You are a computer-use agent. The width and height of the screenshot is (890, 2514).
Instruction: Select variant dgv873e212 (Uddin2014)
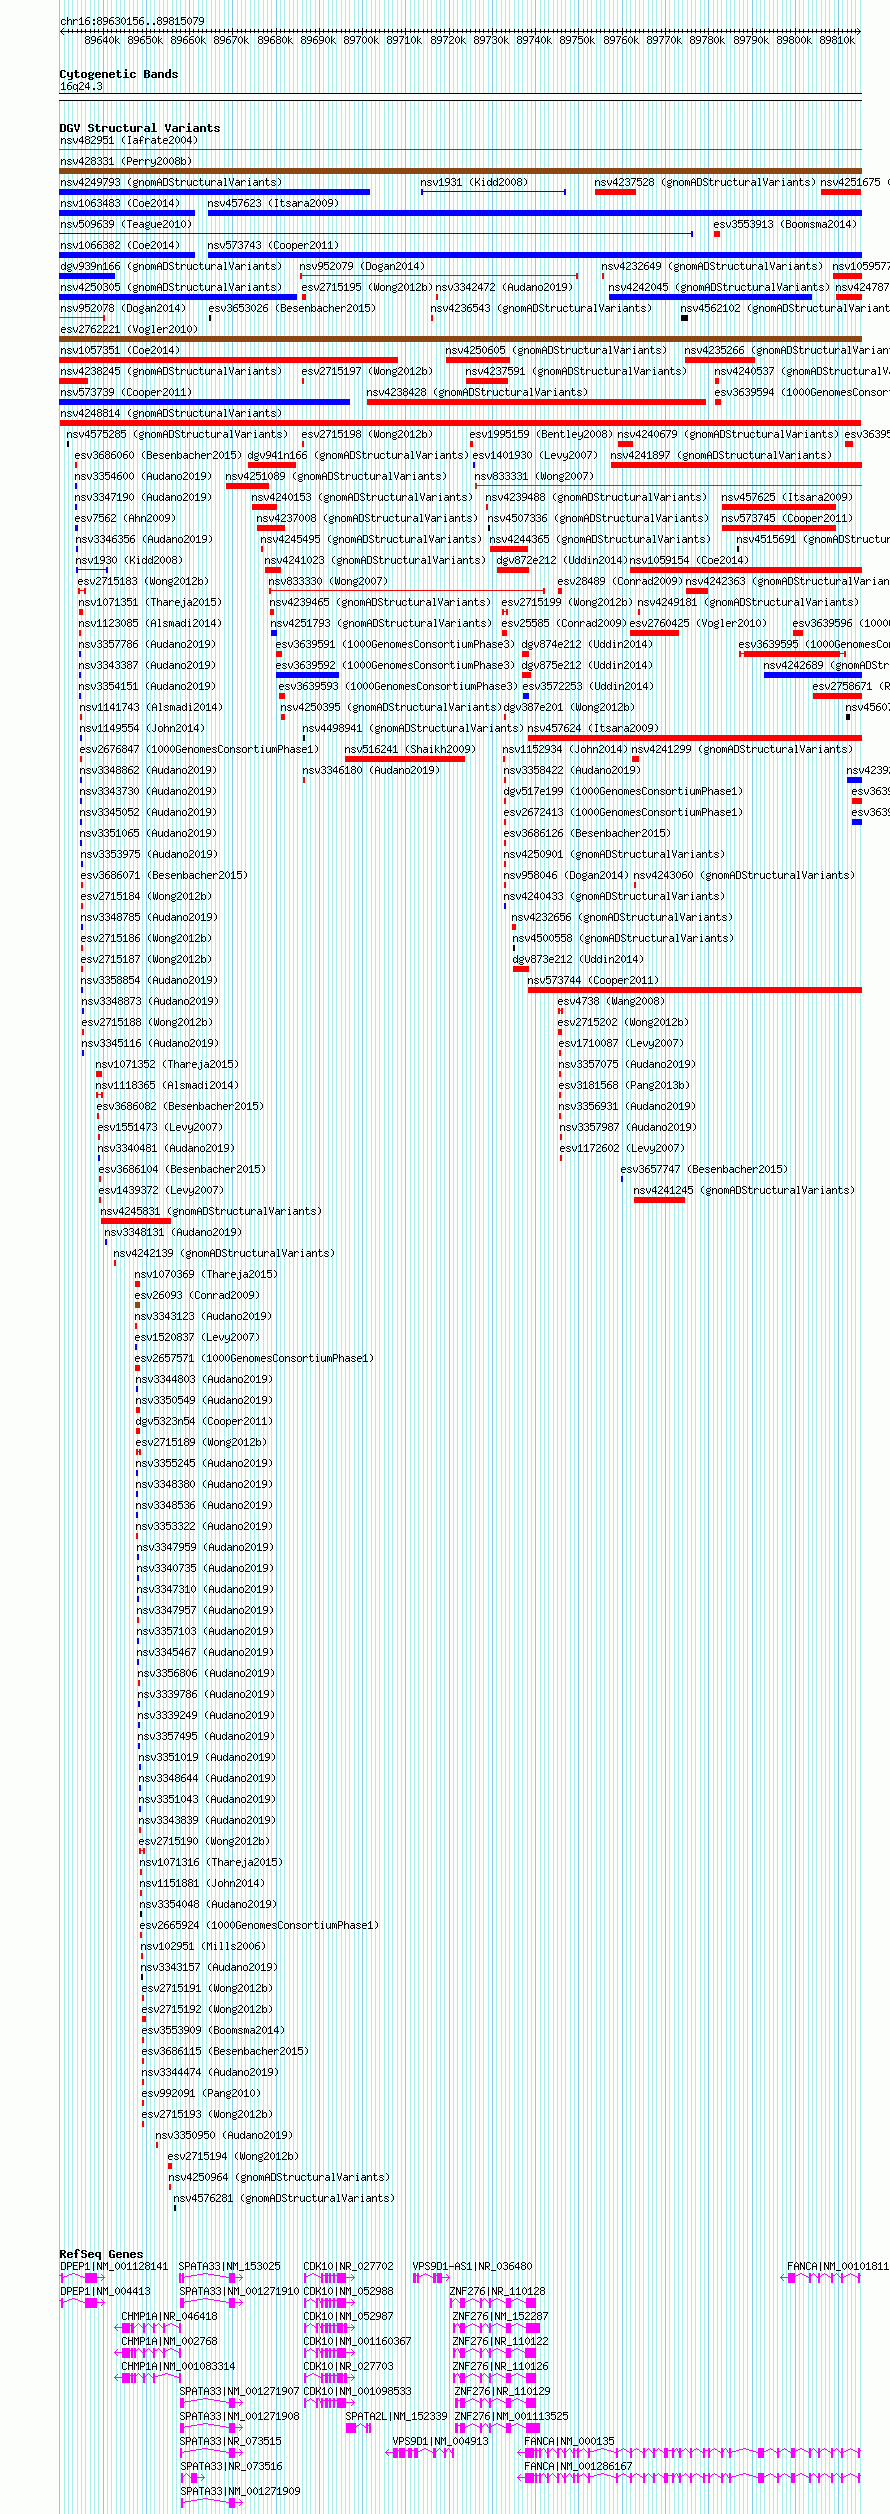coord(578,959)
